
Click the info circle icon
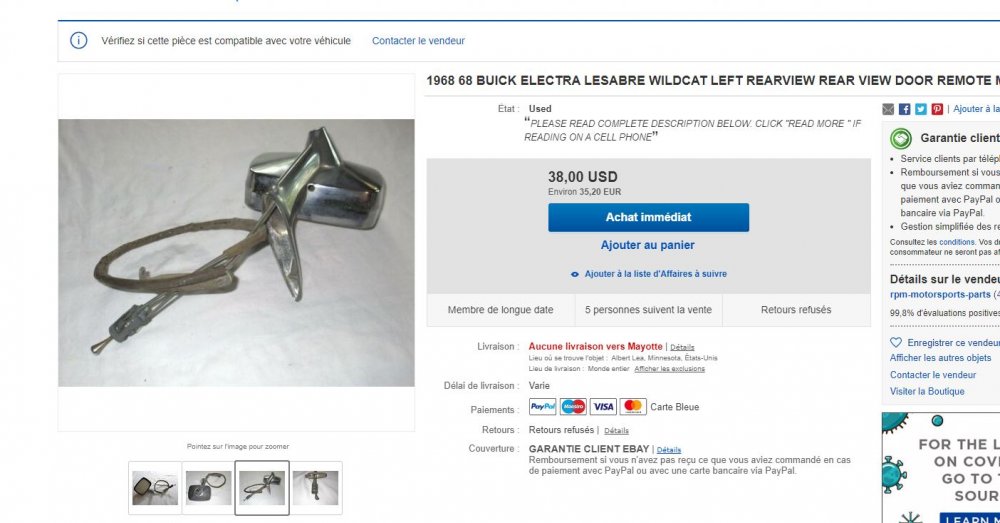(x=78, y=41)
